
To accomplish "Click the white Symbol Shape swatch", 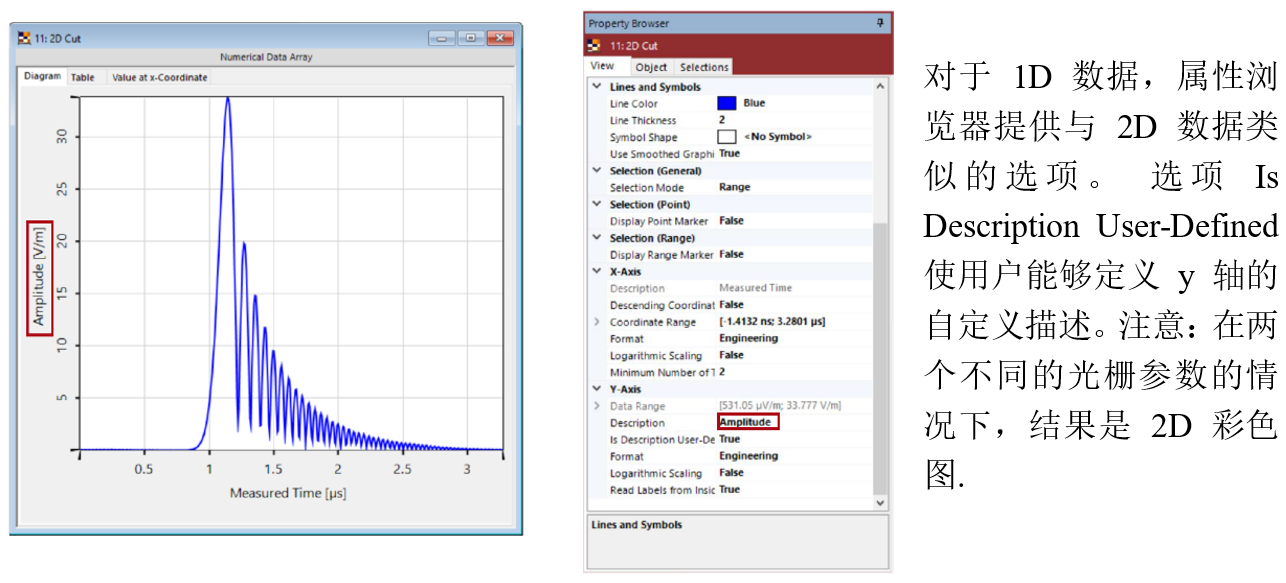I will click(x=727, y=137).
